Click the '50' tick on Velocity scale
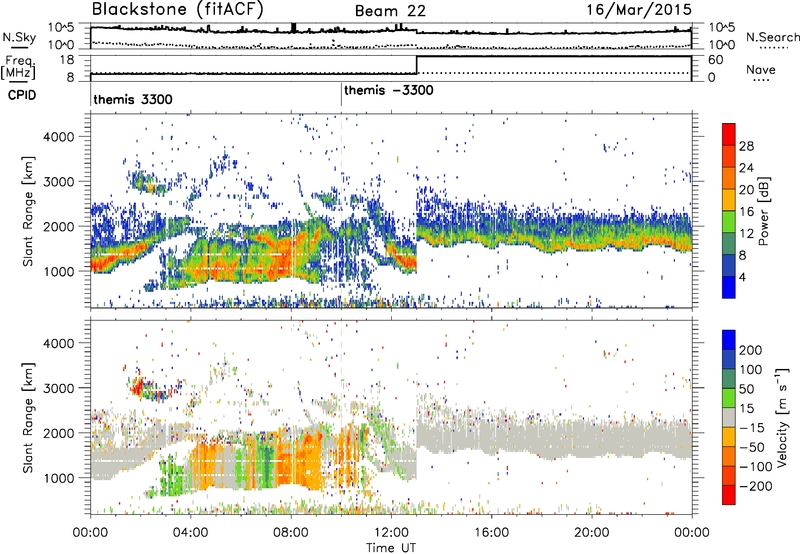 pyautogui.click(x=747, y=389)
